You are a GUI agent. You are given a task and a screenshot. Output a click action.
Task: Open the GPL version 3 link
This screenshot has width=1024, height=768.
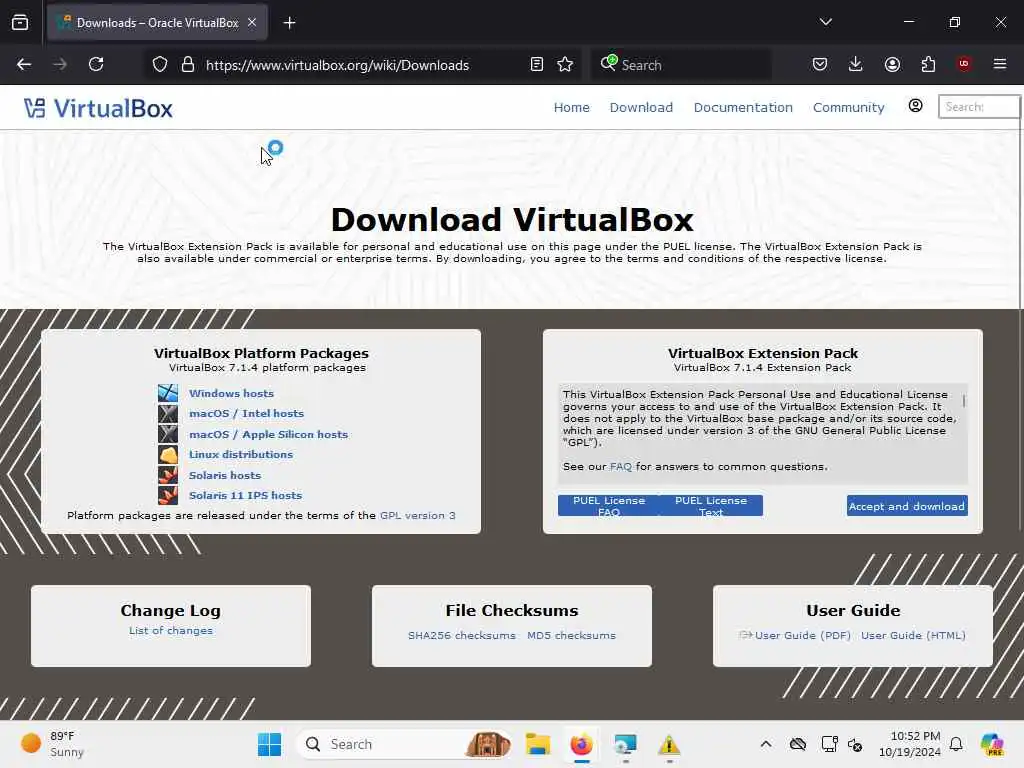click(x=418, y=515)
